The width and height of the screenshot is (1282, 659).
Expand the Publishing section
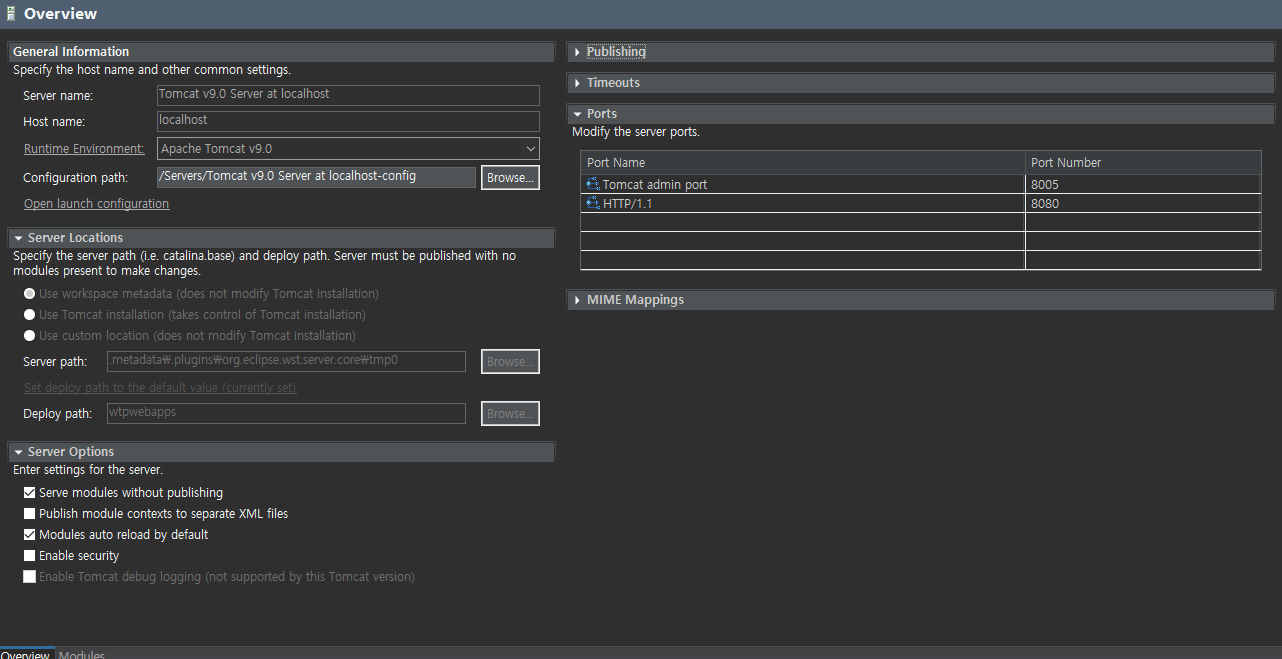pyautogui.click(x=578, y=52)
